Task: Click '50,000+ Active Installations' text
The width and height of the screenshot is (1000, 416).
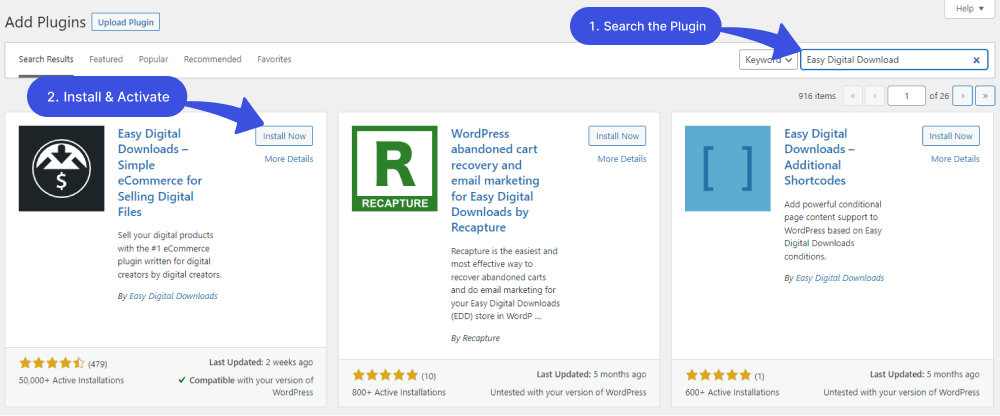Action: click(x=71, y=380)
